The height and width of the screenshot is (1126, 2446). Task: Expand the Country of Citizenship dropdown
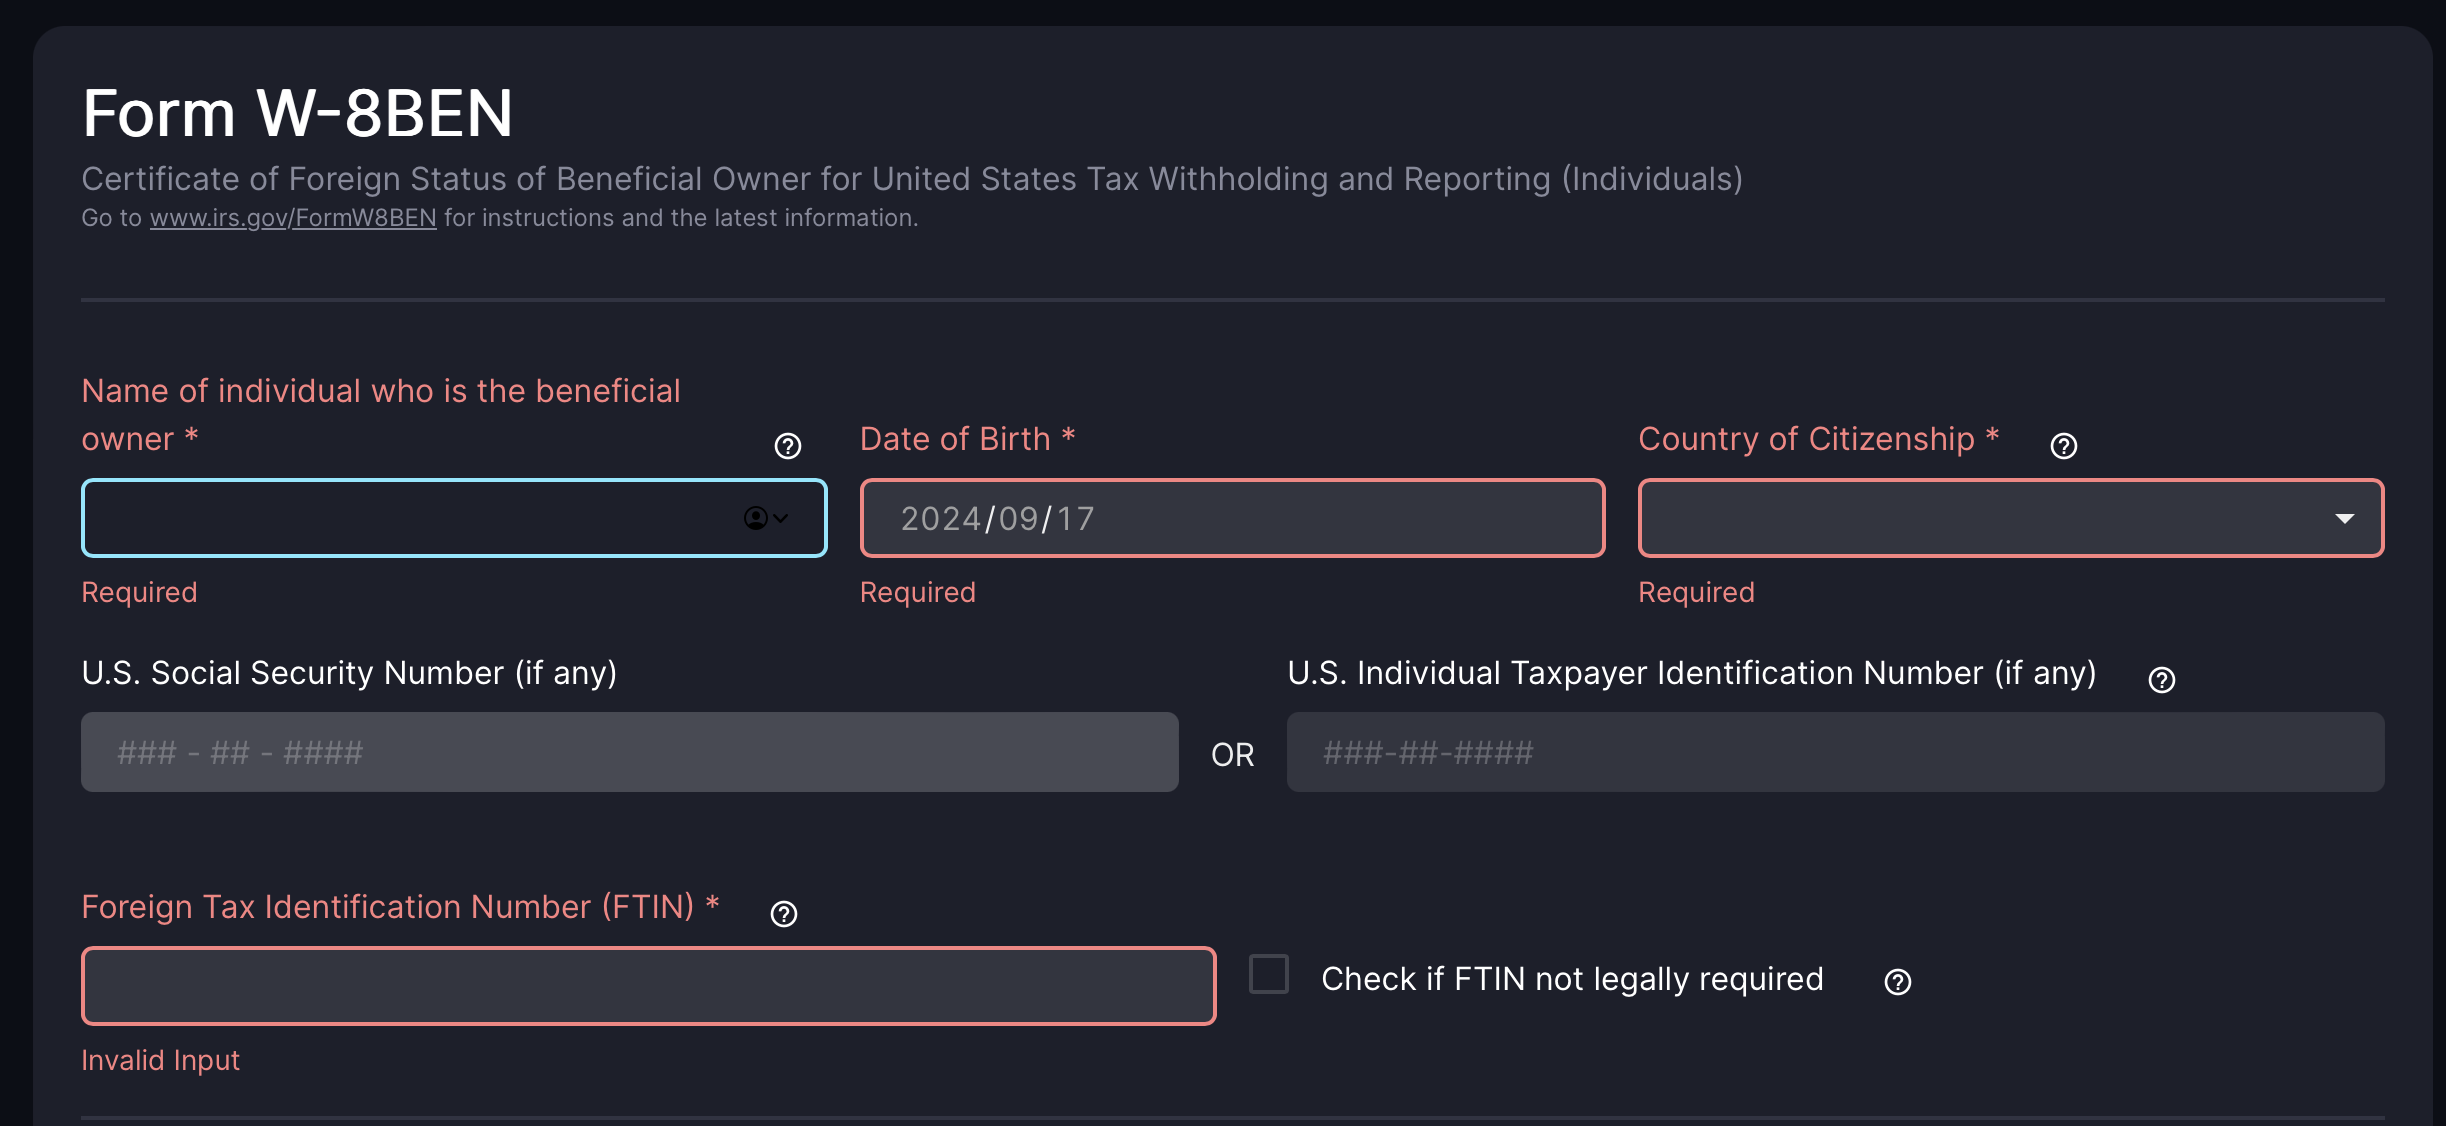(2344, 518)
